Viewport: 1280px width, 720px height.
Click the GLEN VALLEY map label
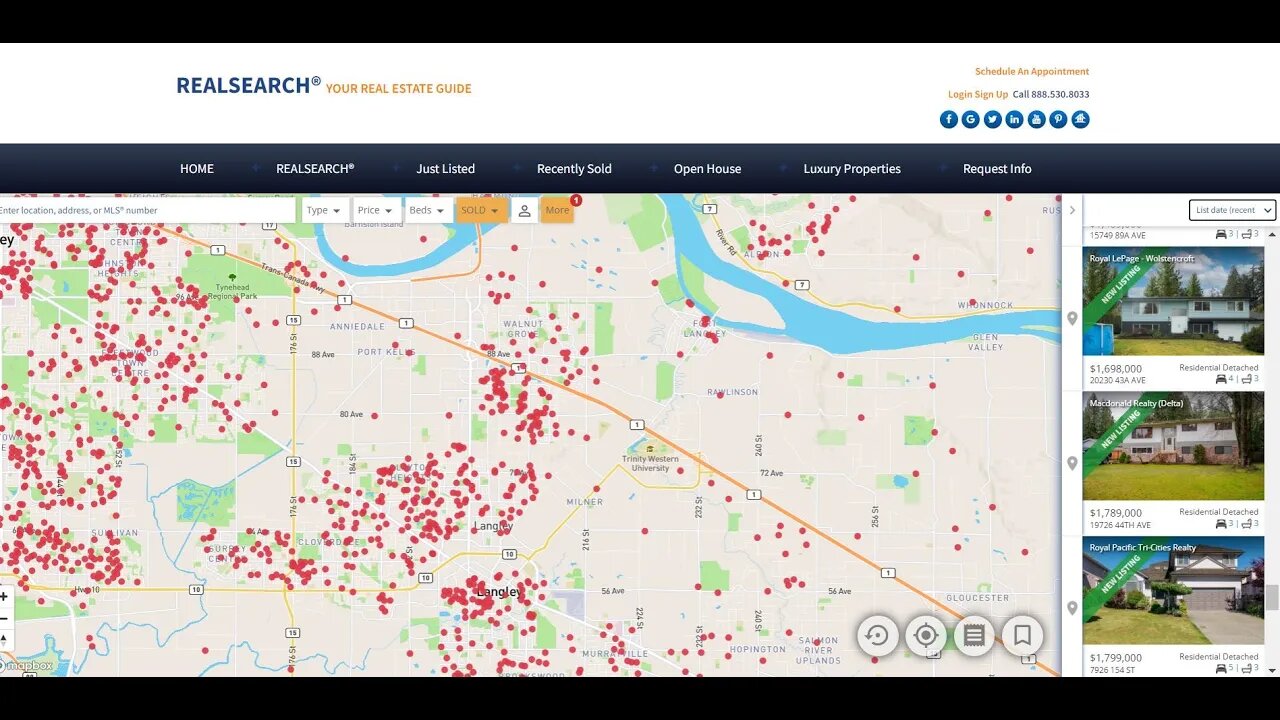(x=986, y=341)
